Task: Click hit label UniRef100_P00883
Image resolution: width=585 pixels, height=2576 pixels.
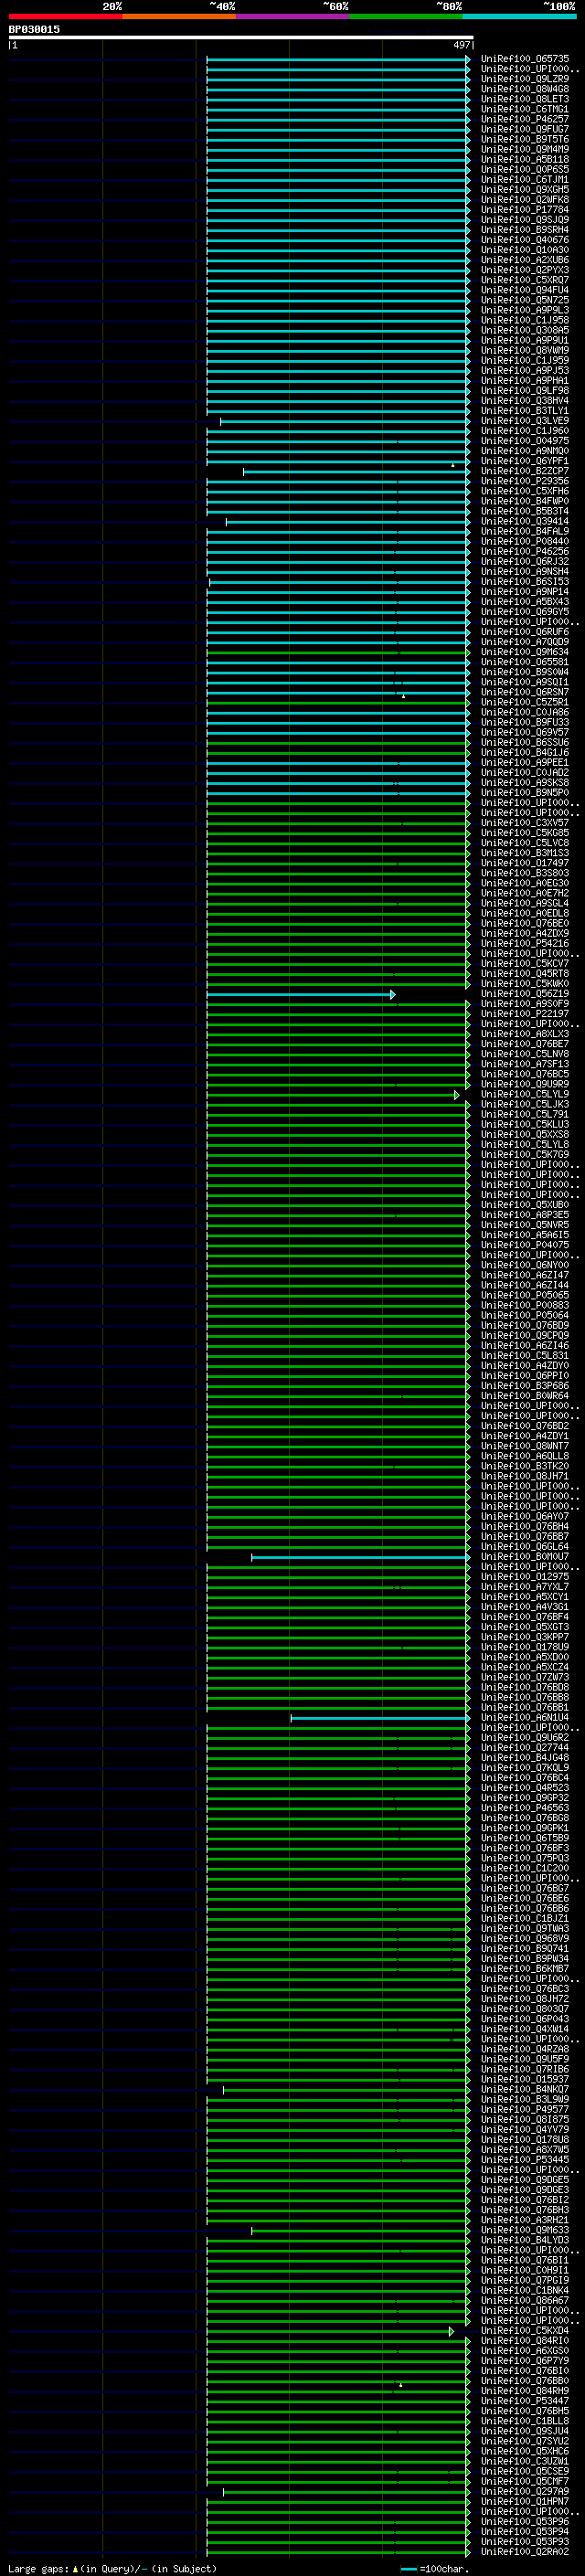Action: (524, 1306)
